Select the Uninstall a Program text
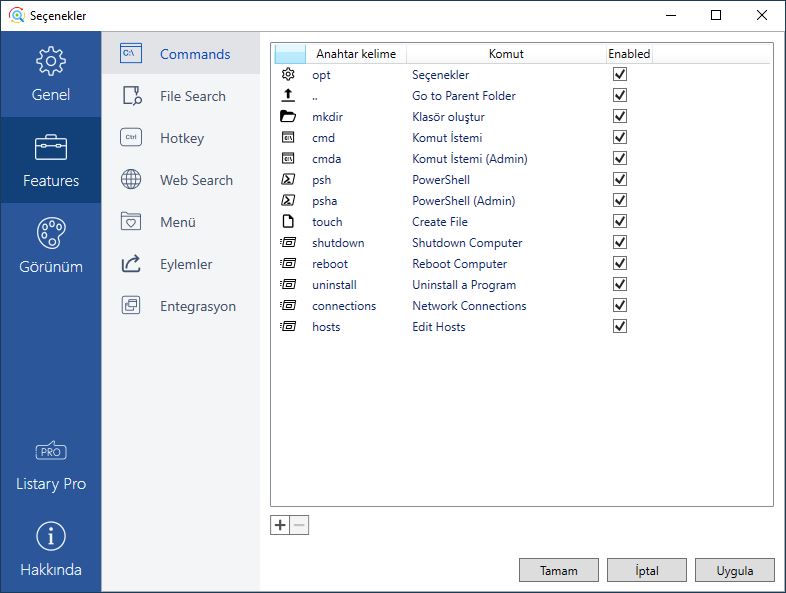The height and width of the screenshot is (593, 786). (464, 285)
